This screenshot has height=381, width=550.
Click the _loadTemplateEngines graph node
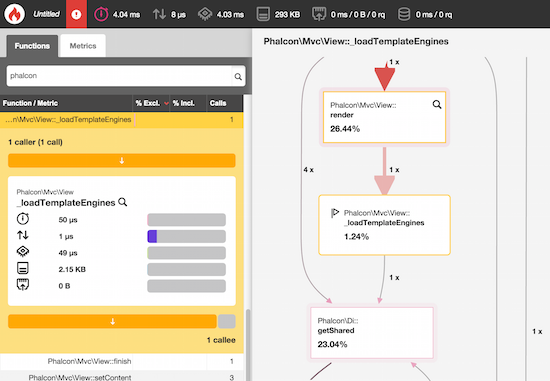pos(384,225)
